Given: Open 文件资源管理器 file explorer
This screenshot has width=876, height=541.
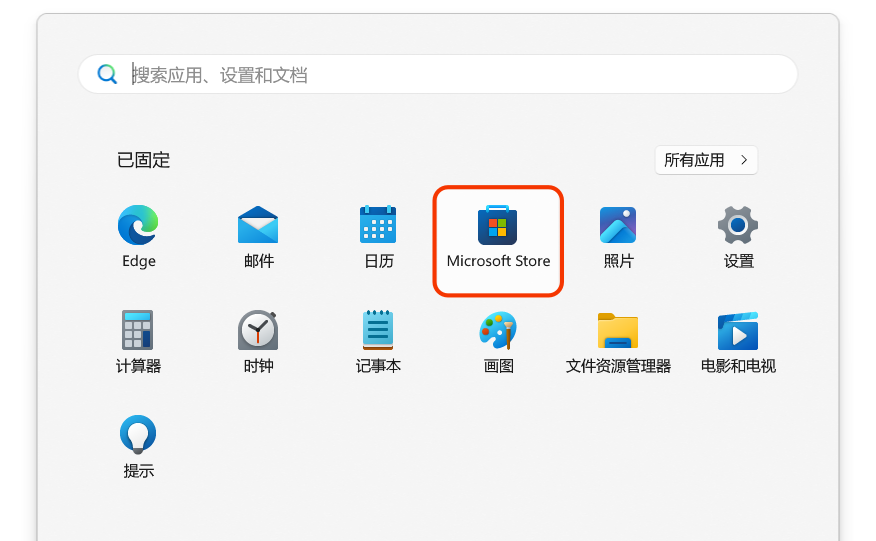Looking at the screenshot, I should point(618,331).
